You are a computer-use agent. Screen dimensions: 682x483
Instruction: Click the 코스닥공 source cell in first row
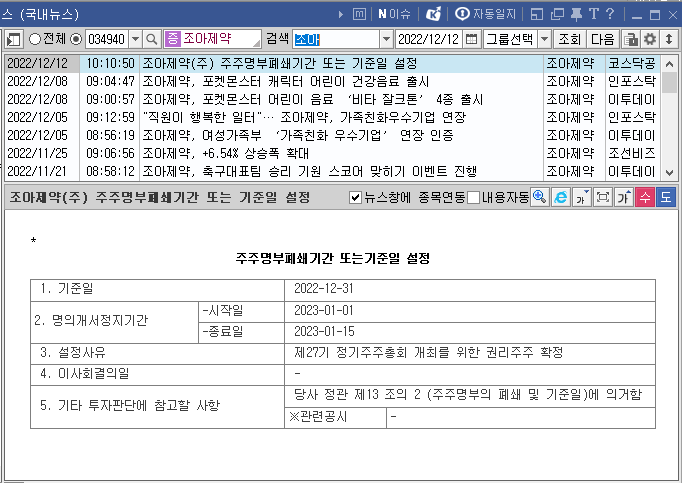click(632, 64)
